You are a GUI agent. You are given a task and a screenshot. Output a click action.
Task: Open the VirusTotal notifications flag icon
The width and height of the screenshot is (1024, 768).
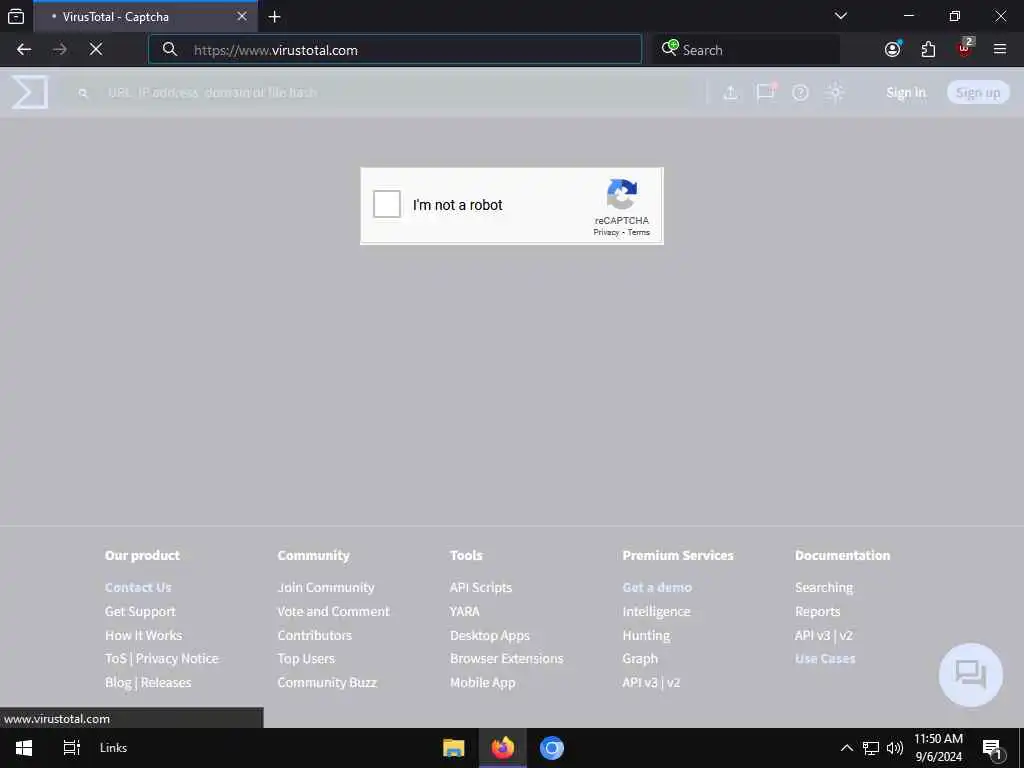765,92
